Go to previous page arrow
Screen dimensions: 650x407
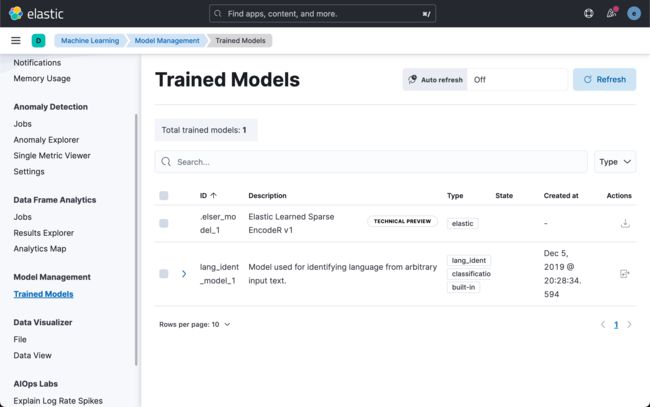click(603, 325)
